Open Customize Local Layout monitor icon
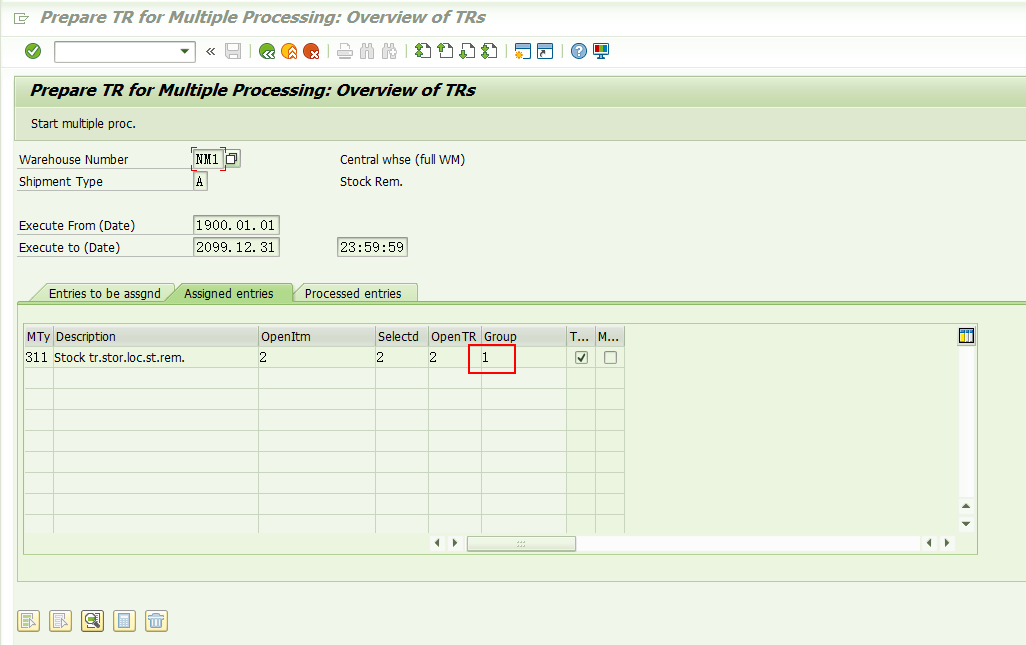 click(601, 51)
